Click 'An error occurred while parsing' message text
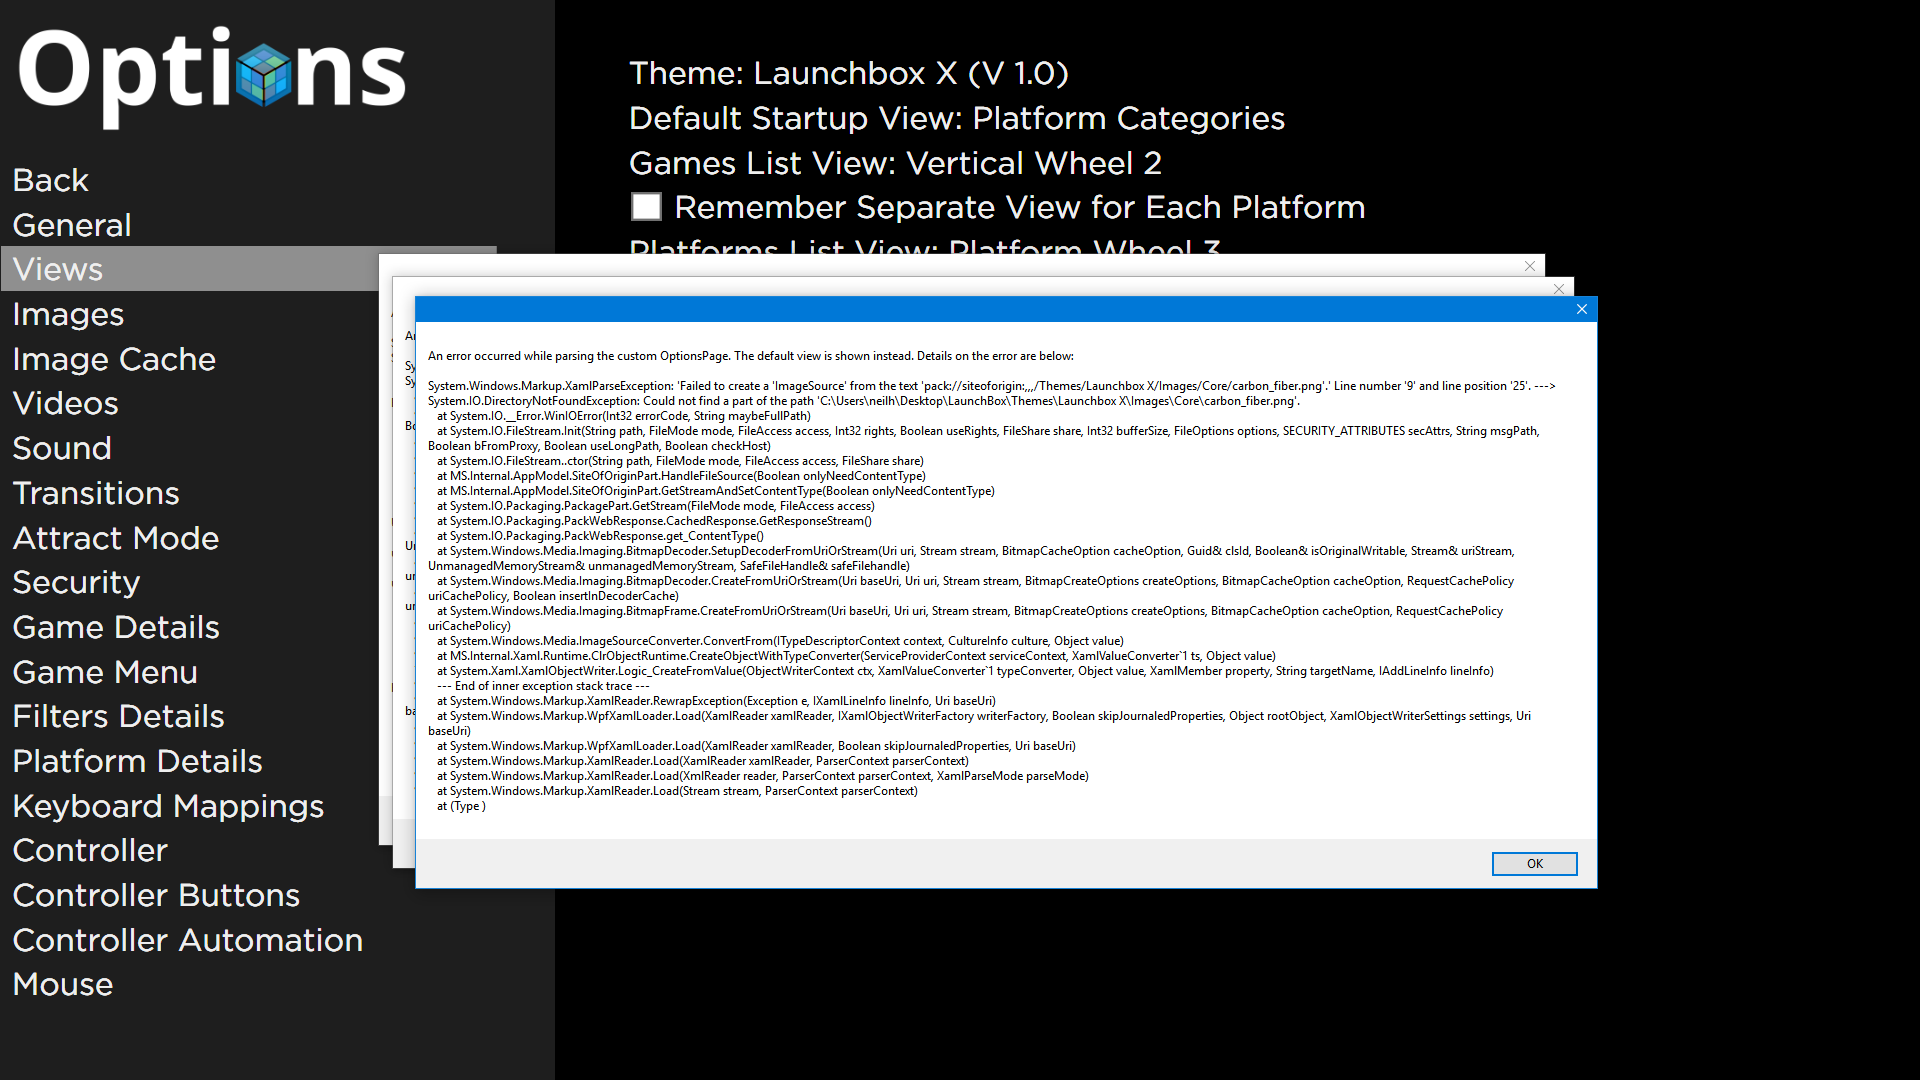 [751, 356]
